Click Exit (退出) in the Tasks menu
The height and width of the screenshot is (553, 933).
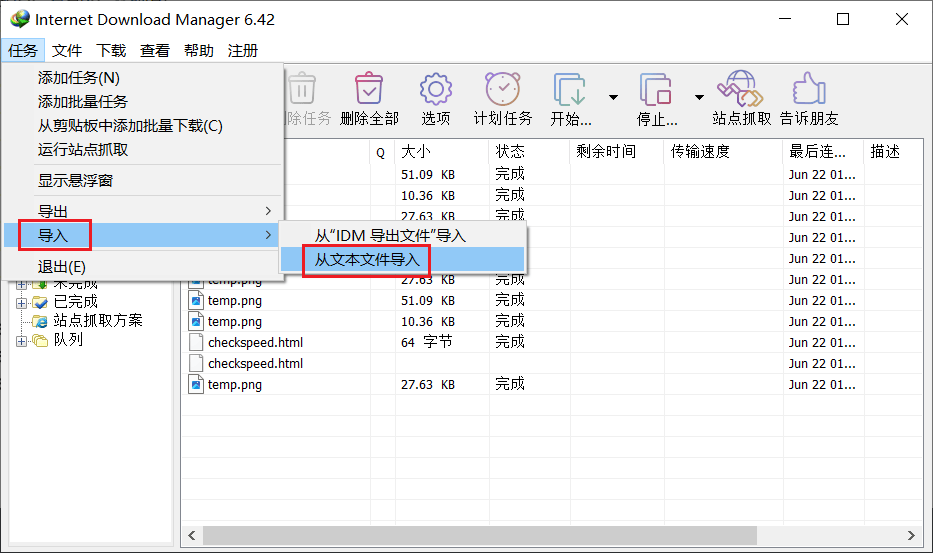pyautogui.click(x=62, y=266)
